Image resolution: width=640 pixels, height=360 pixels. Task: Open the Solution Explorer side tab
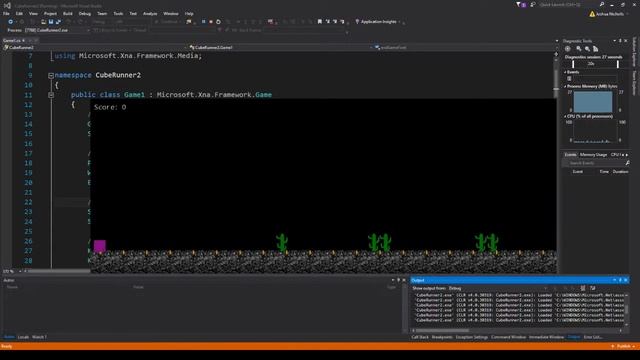click(634, 51)
